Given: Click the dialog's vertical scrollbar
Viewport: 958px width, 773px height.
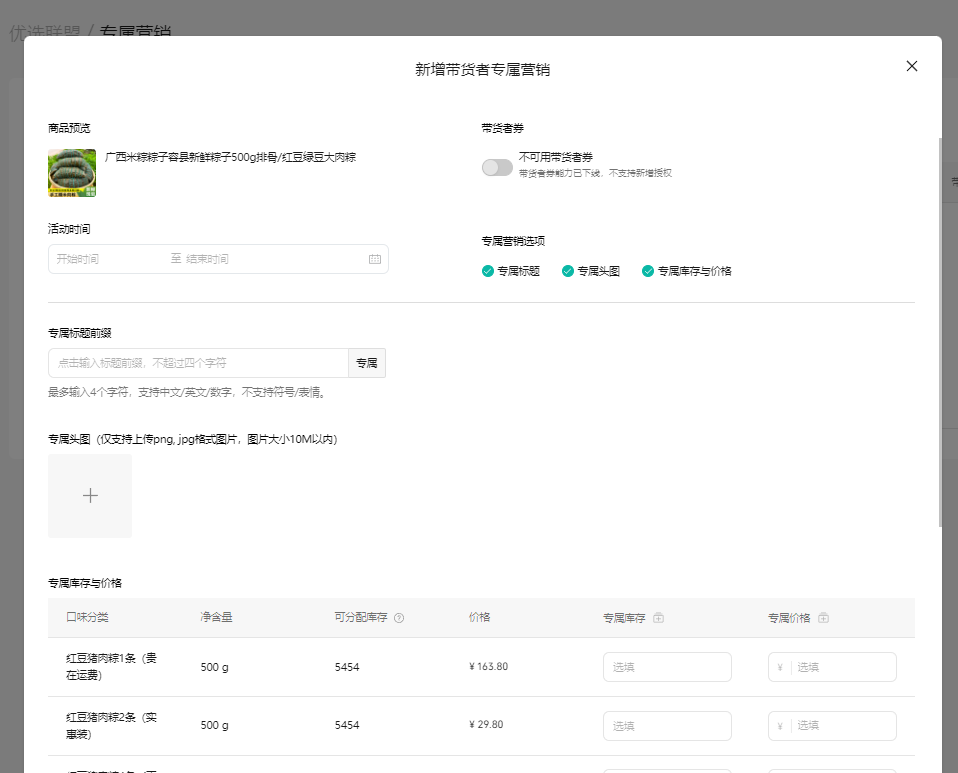Looking at the screenshot, I should pyautogui.click(x=940, y=330).
